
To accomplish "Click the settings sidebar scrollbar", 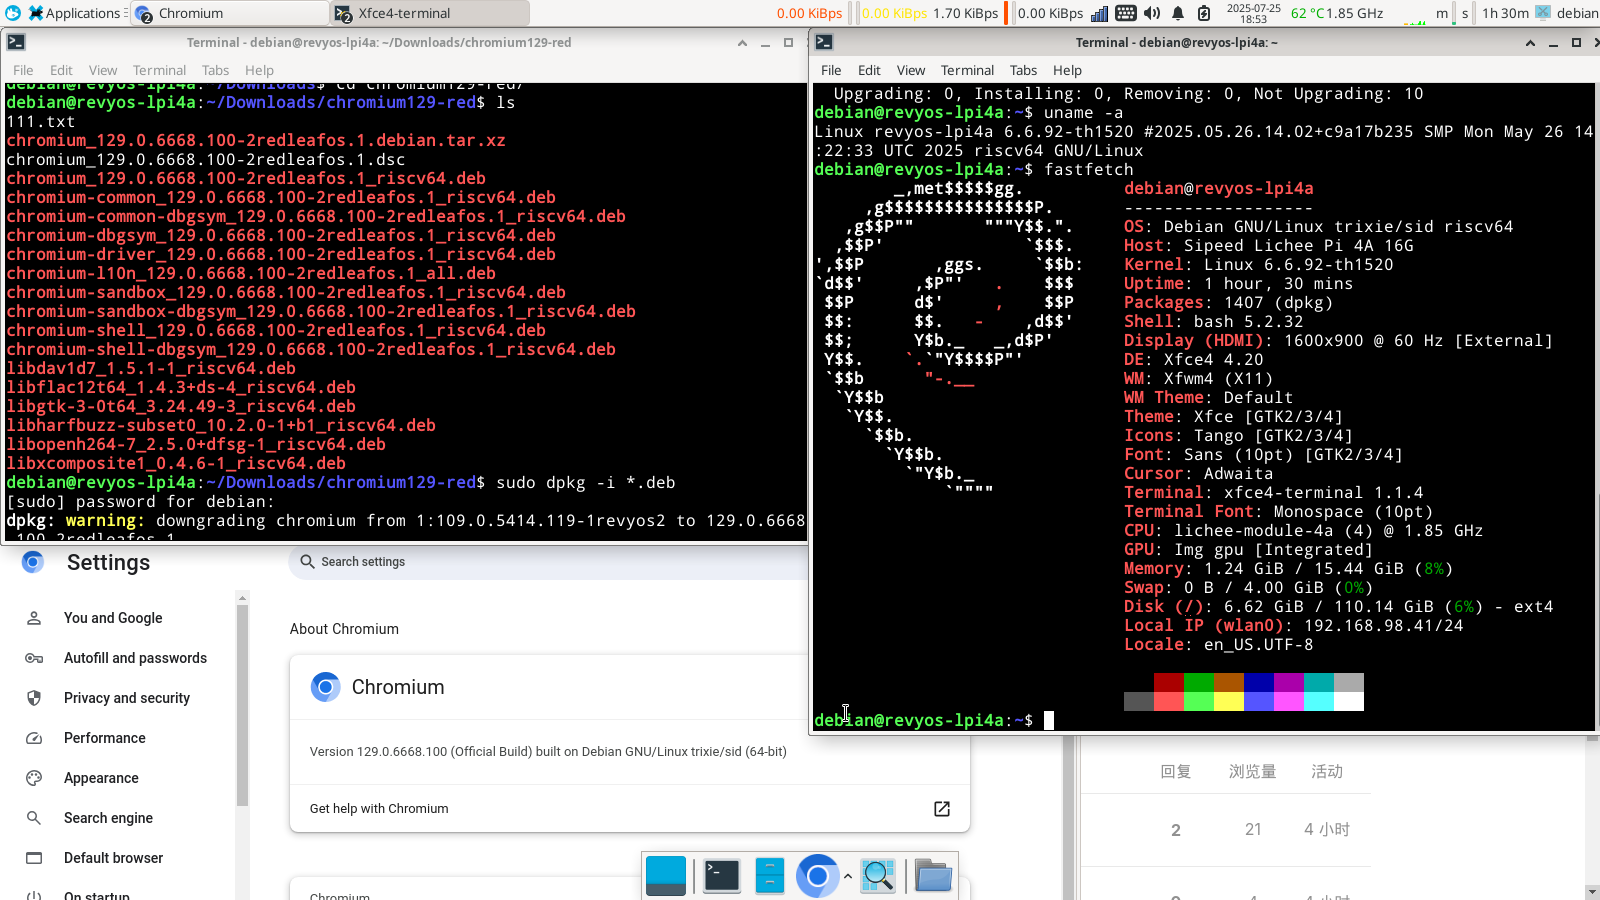I will (242, 704).
